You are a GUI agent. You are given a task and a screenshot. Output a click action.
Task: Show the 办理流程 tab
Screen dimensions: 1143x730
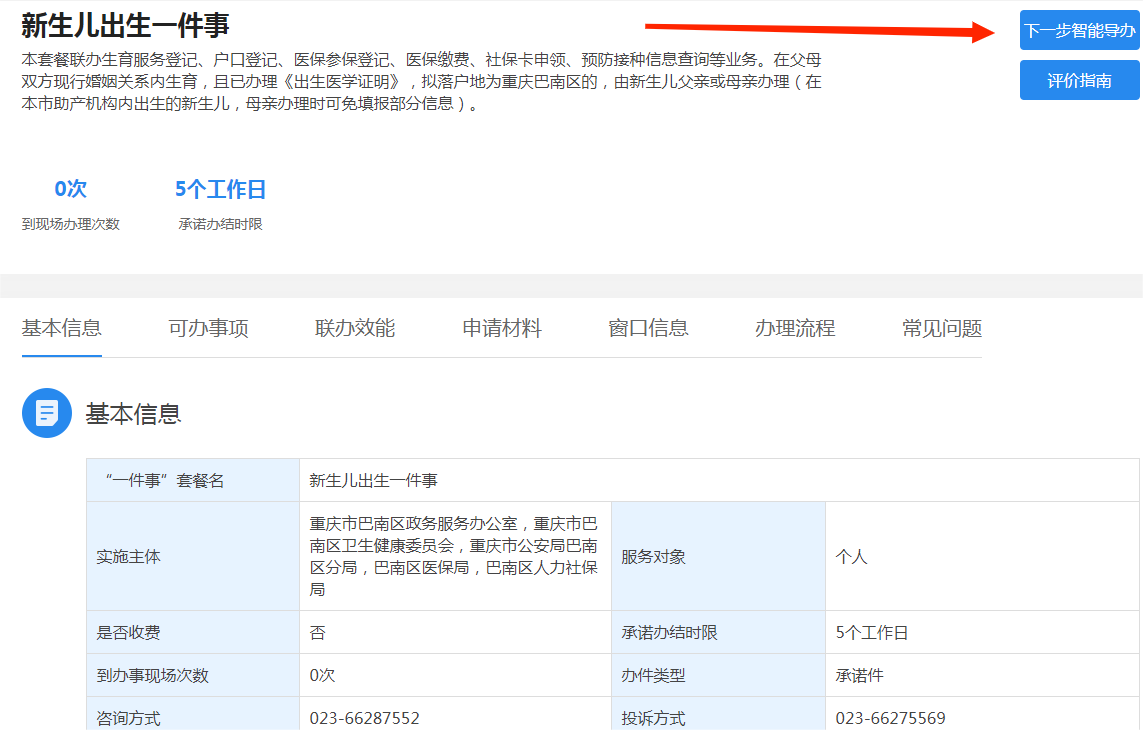point(795,328)
